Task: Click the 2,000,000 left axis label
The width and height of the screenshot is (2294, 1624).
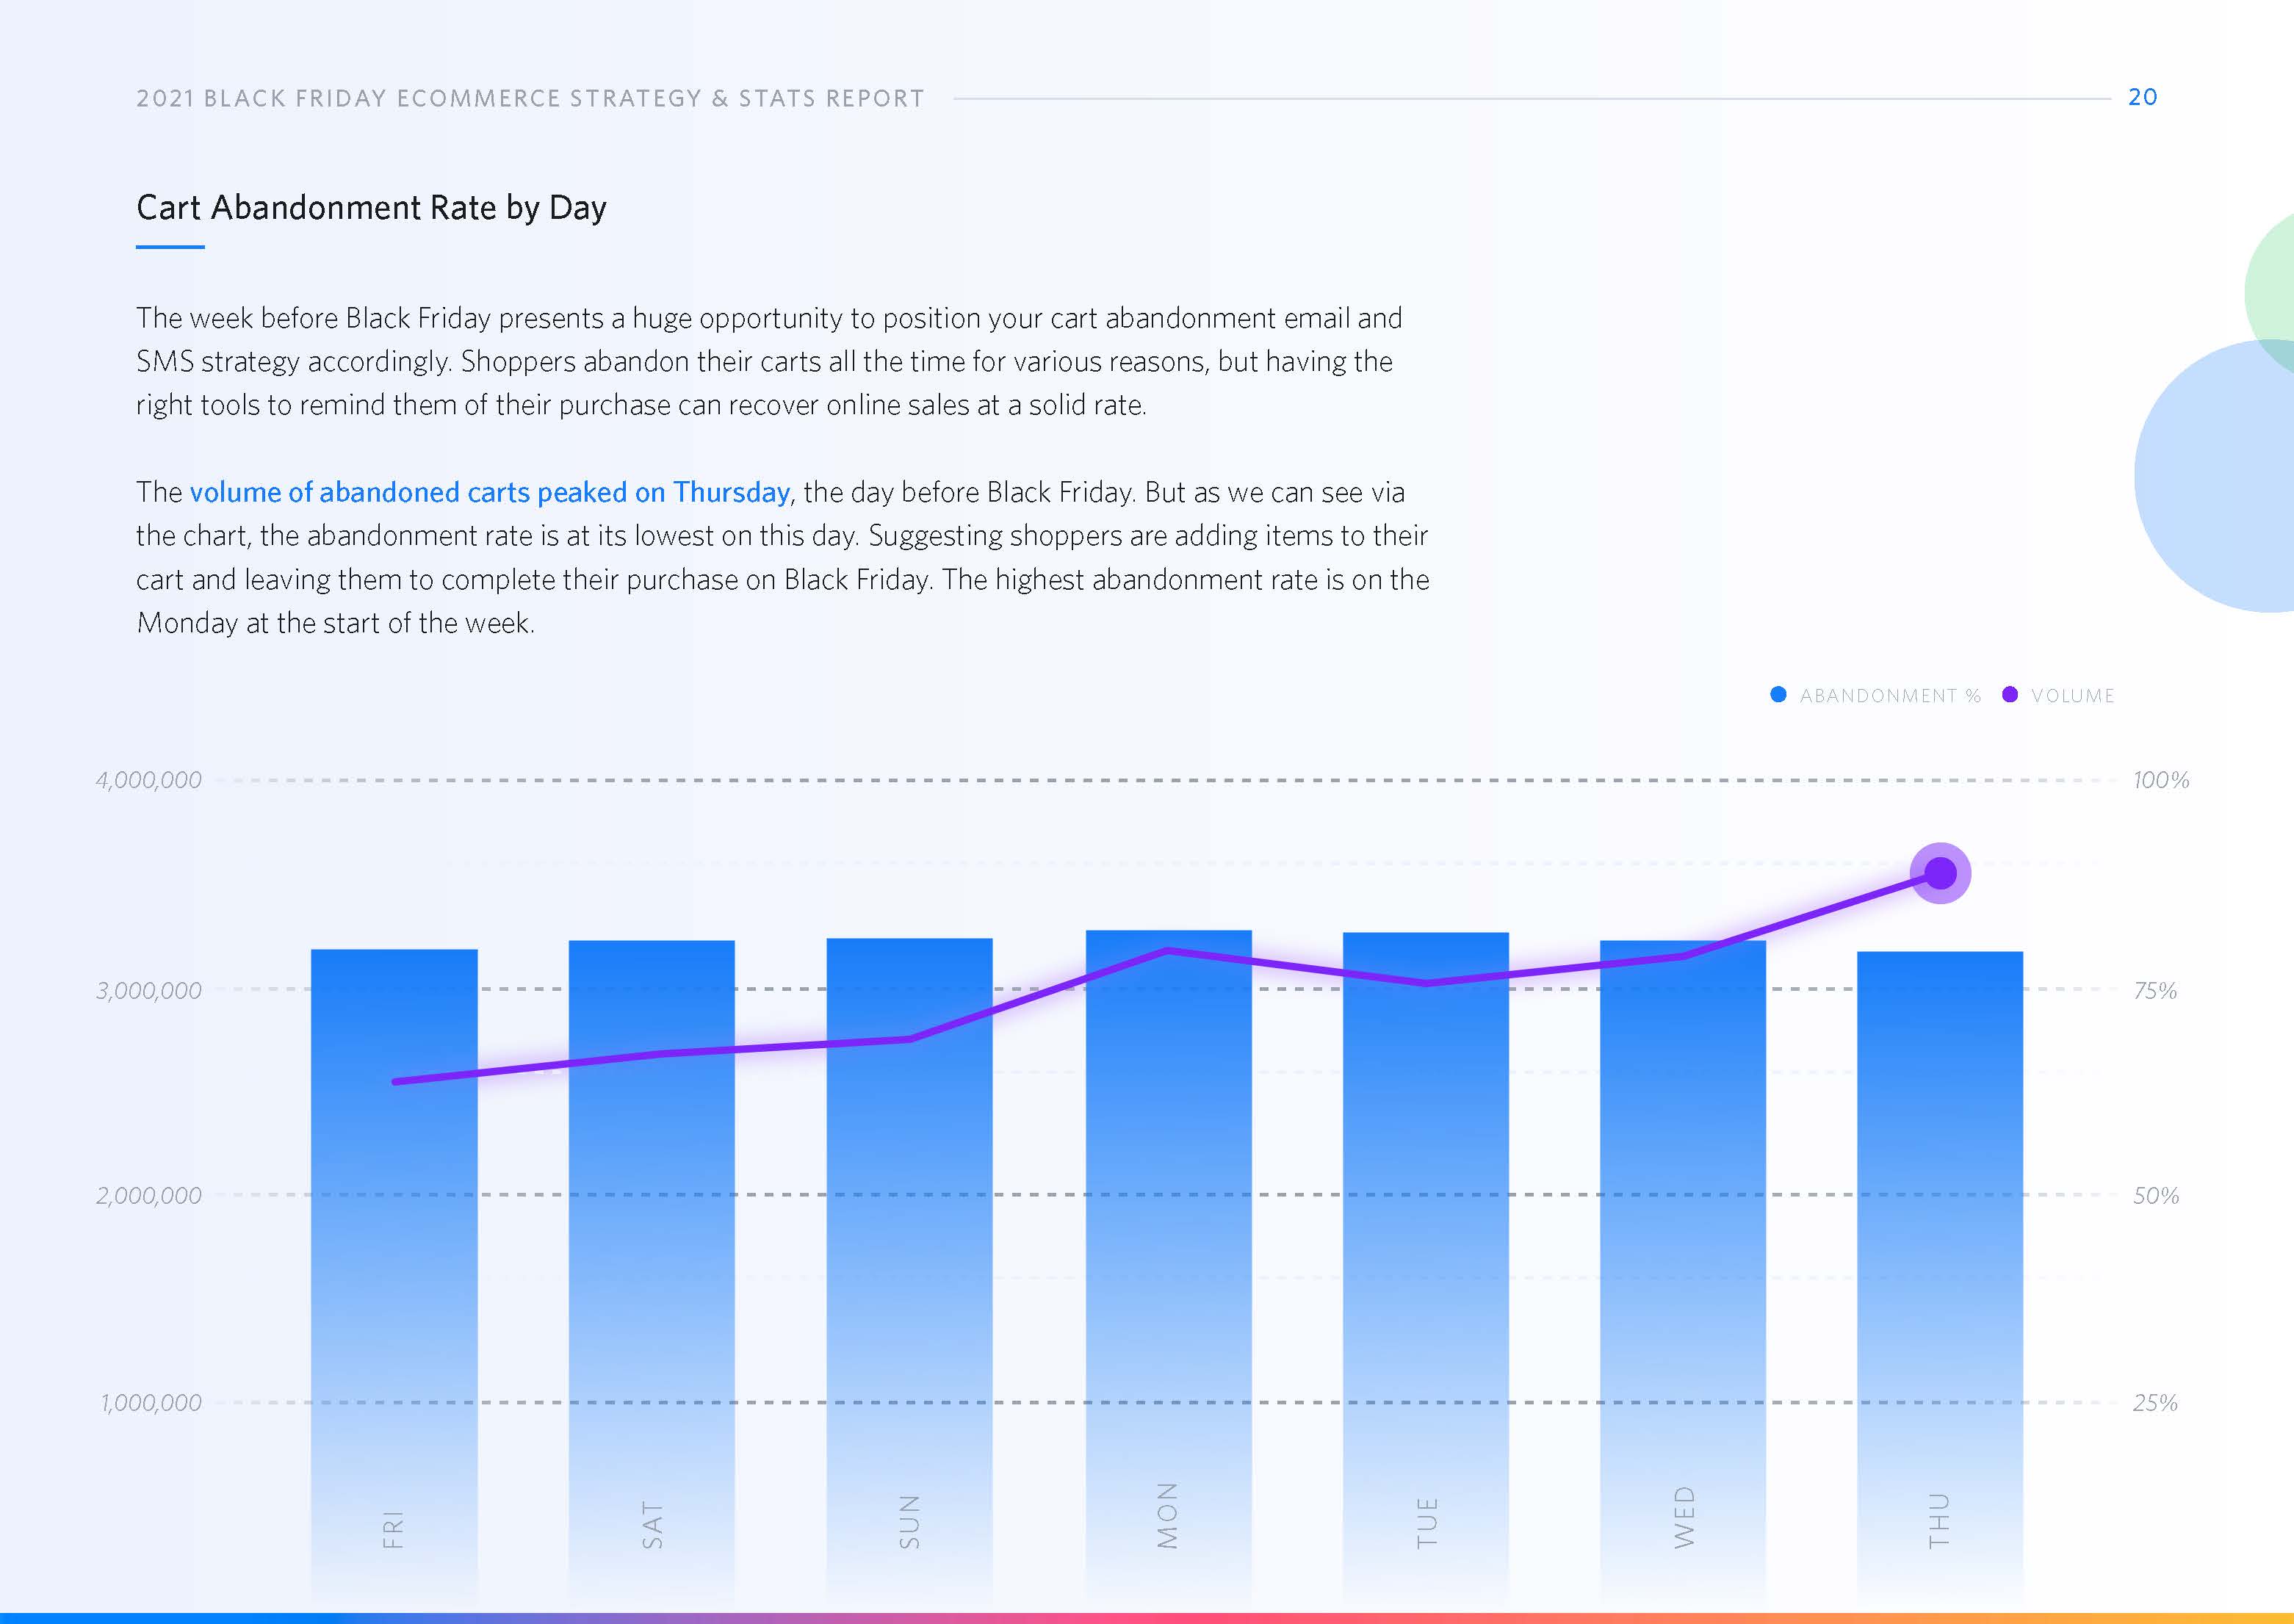Action: click(x=148, y=1195)
